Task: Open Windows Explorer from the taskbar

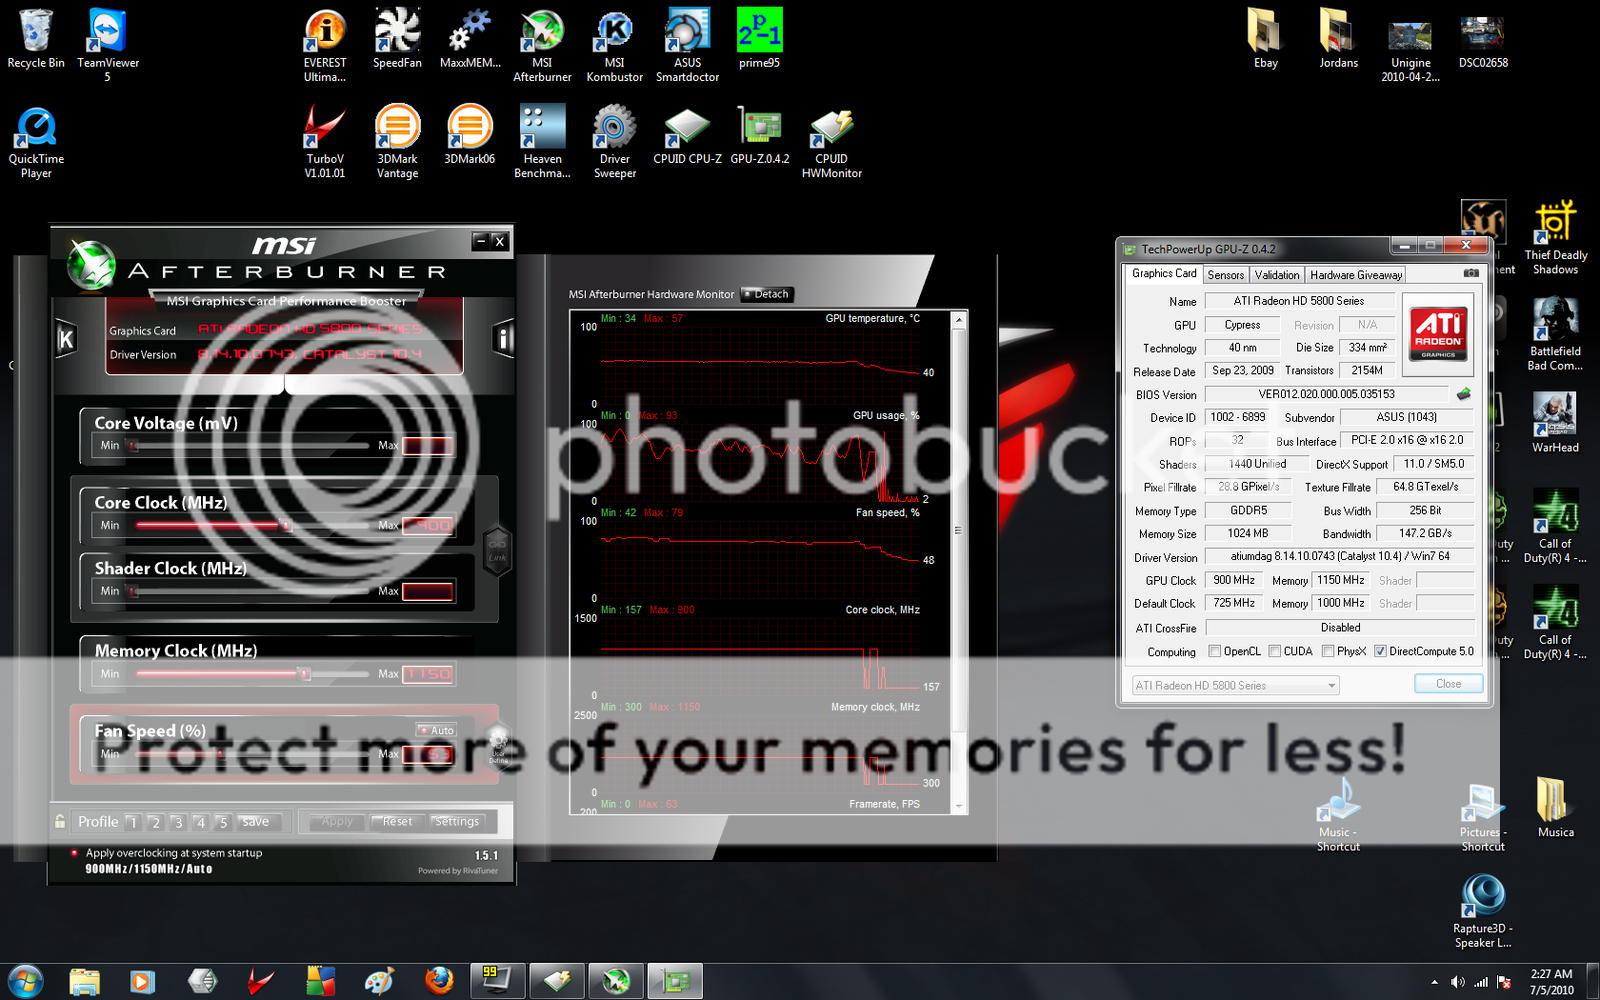Action: tap(85, 981)
